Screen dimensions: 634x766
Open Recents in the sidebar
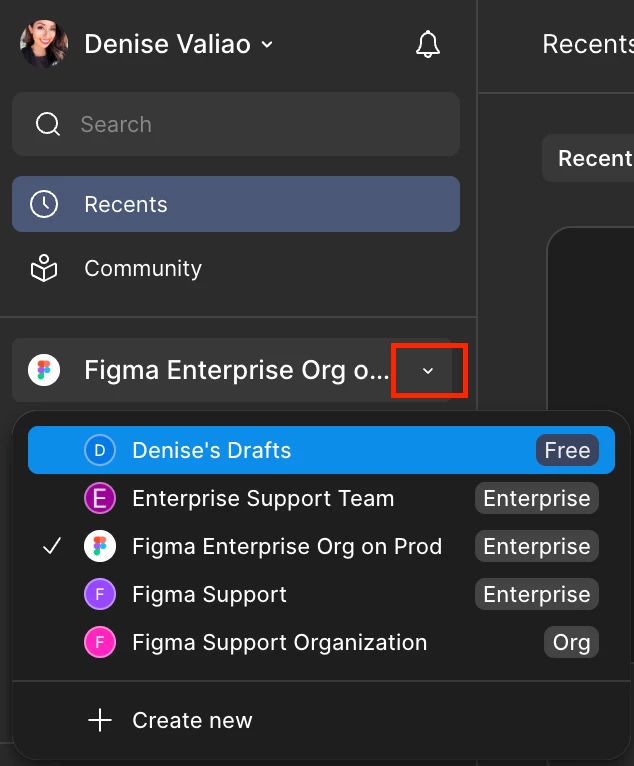click(x=236, y=204)
